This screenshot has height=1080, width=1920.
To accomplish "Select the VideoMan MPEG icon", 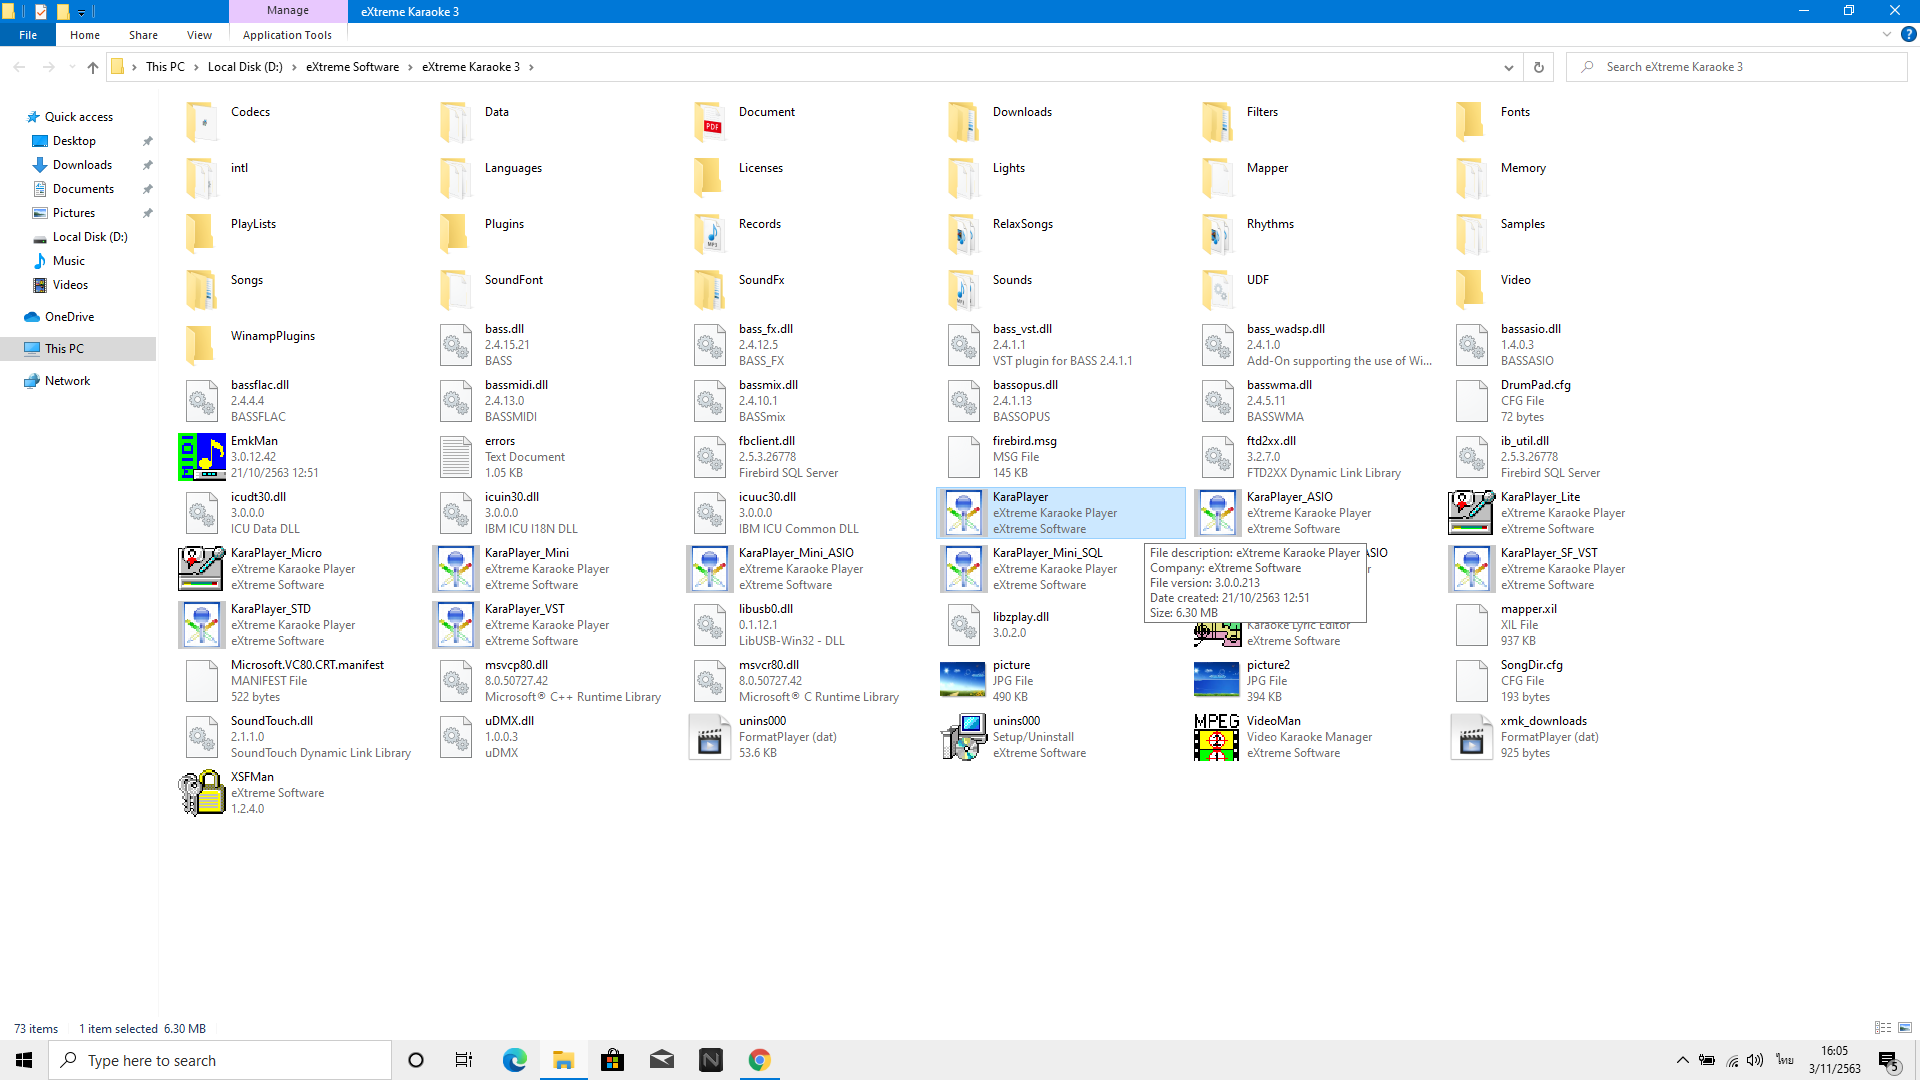I will coord(1218,737).
